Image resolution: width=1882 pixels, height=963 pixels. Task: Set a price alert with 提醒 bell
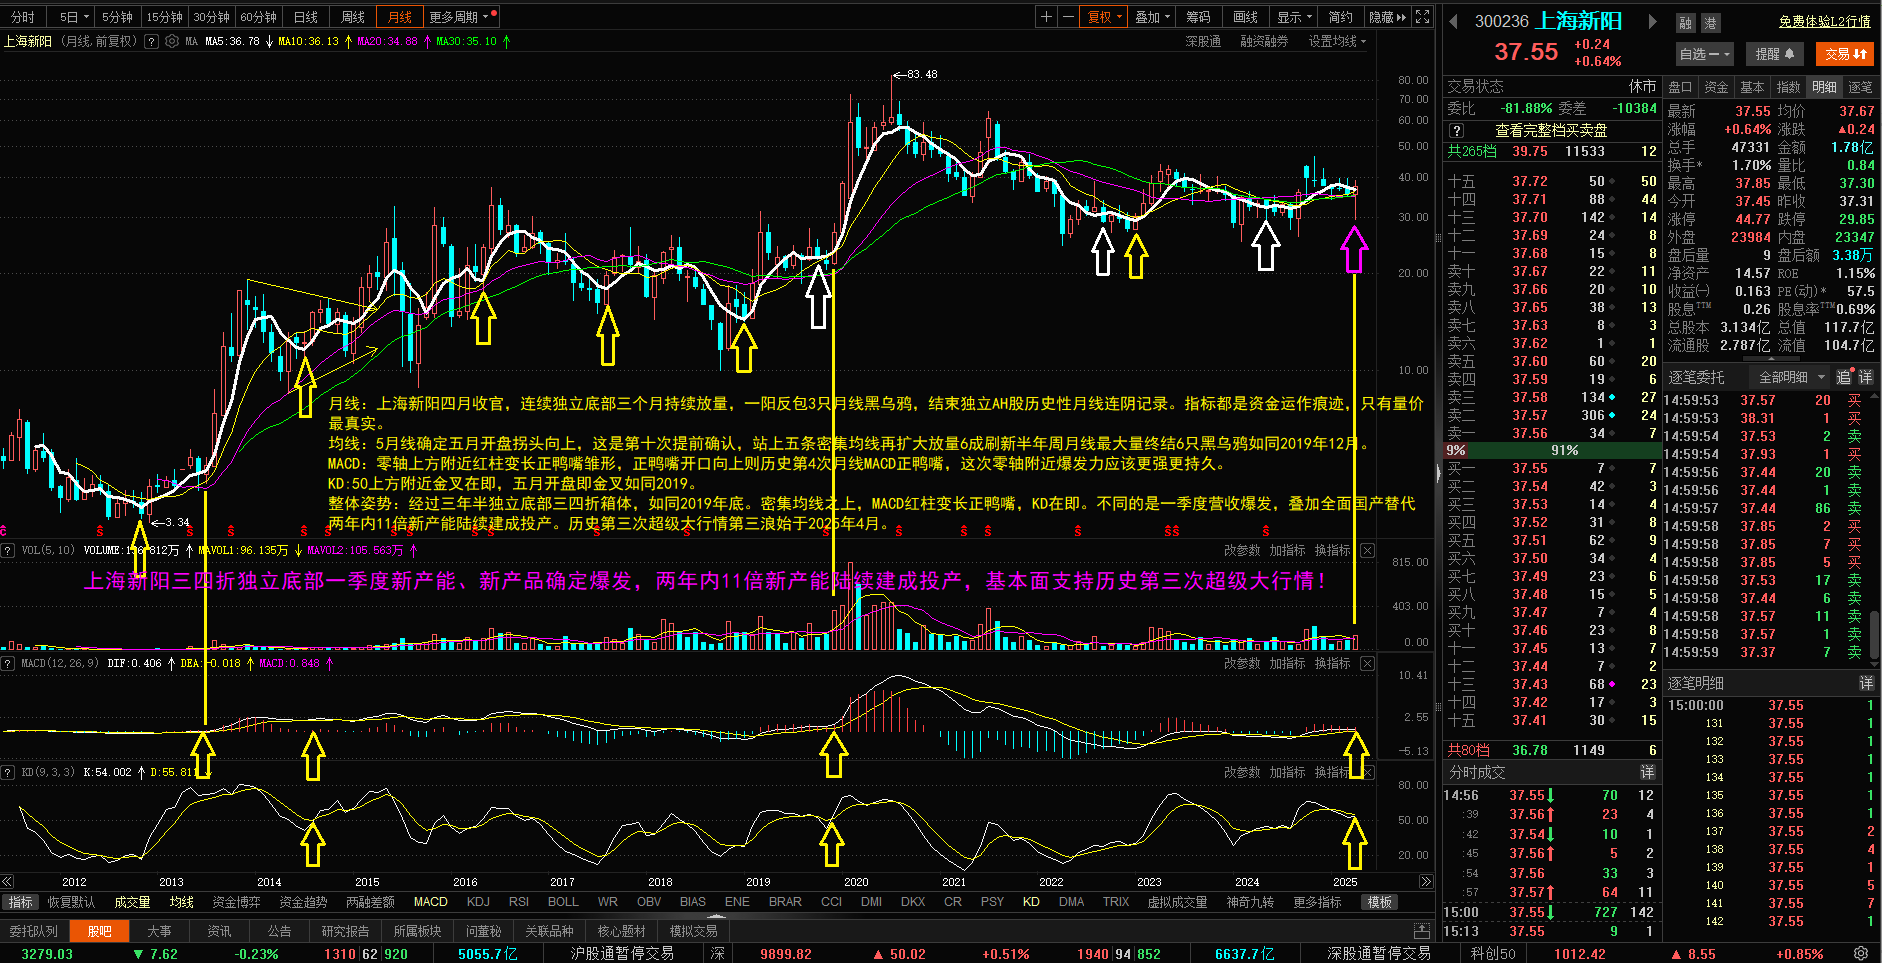point(1774,54)
